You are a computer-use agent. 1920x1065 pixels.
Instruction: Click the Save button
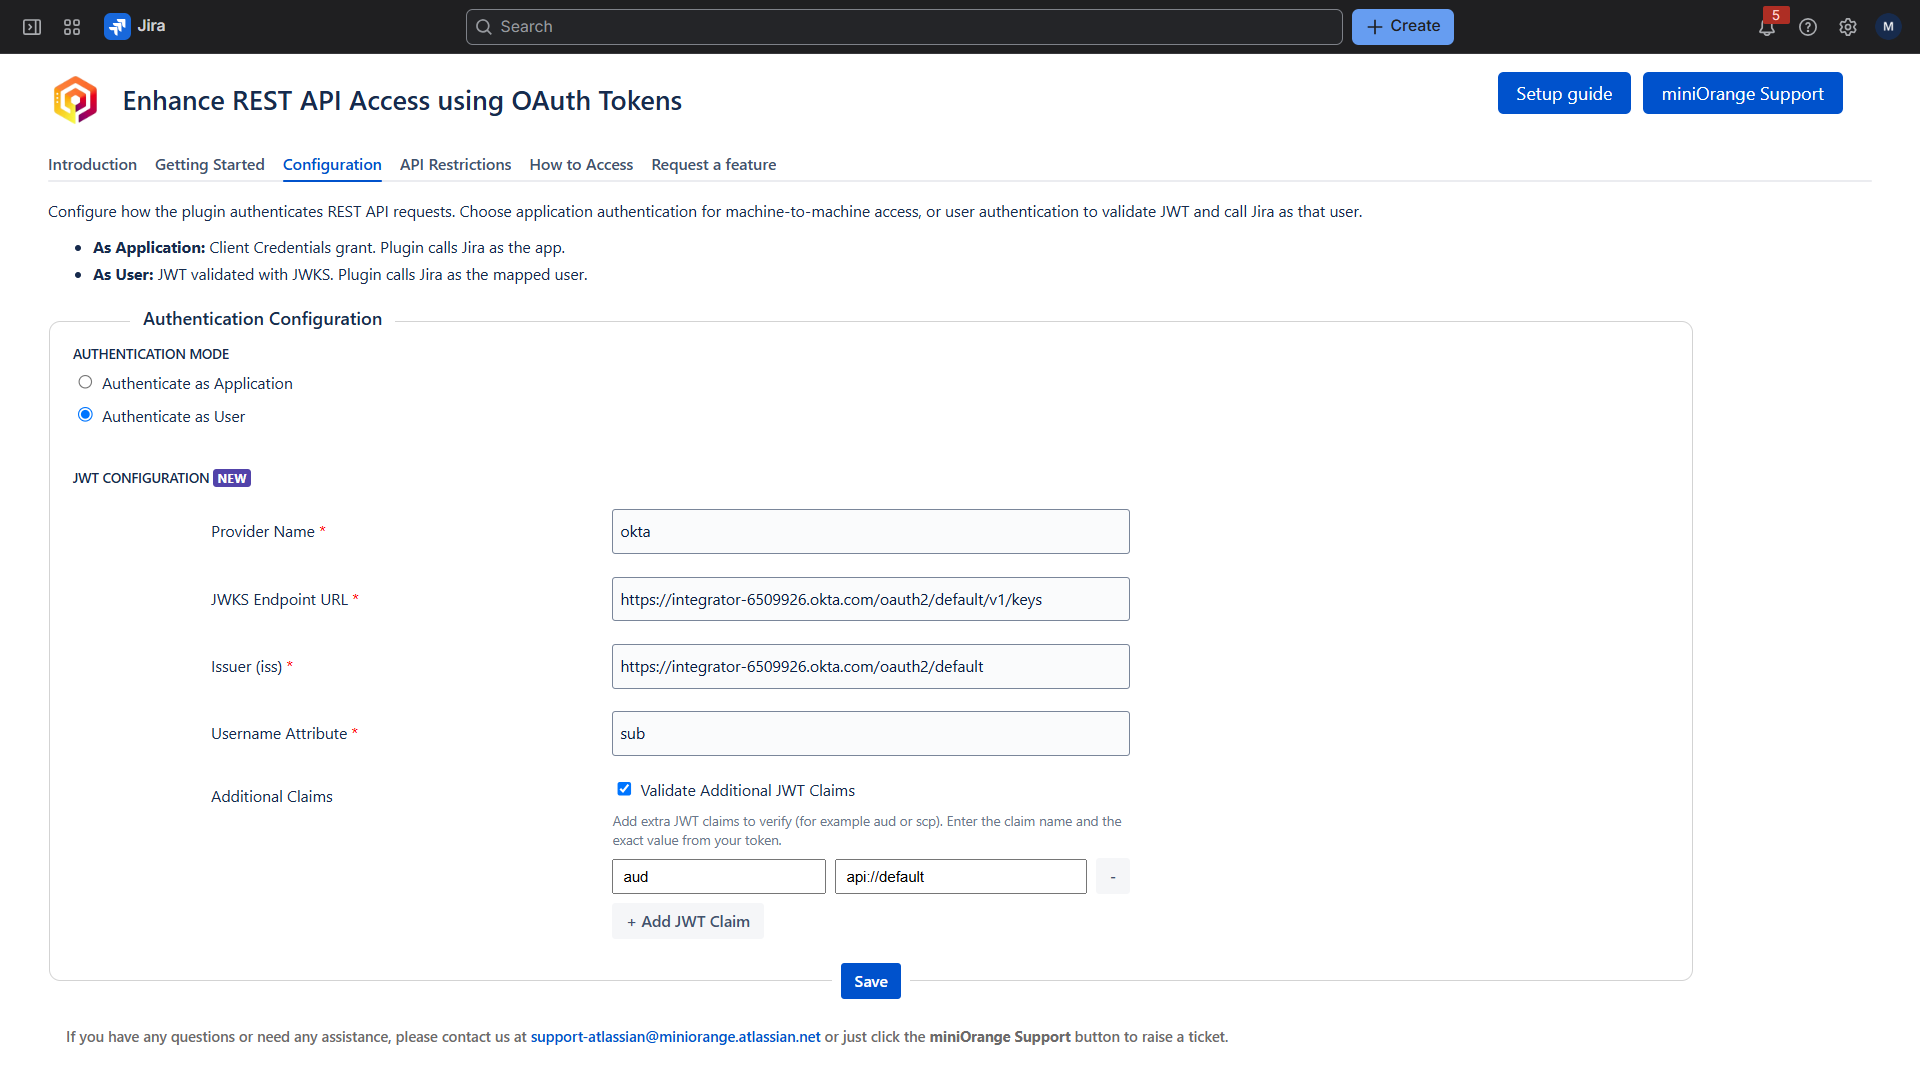pyautogui.click(x=871, y=981)
